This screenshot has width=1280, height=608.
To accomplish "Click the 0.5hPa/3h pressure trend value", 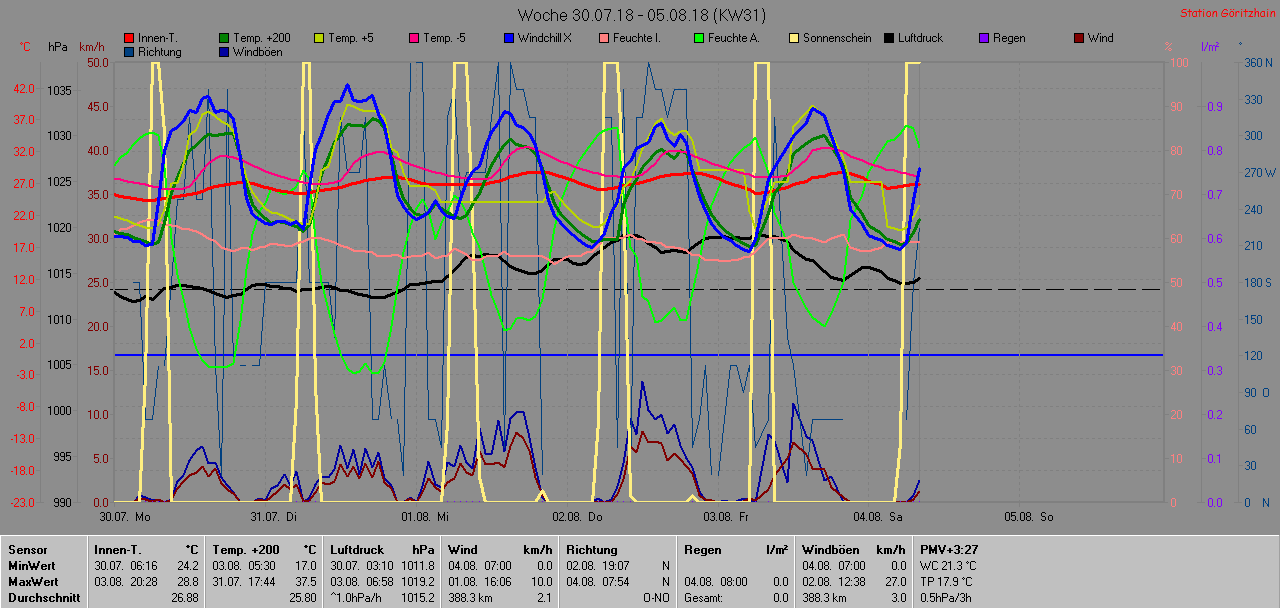I will [x=947, y=597].
